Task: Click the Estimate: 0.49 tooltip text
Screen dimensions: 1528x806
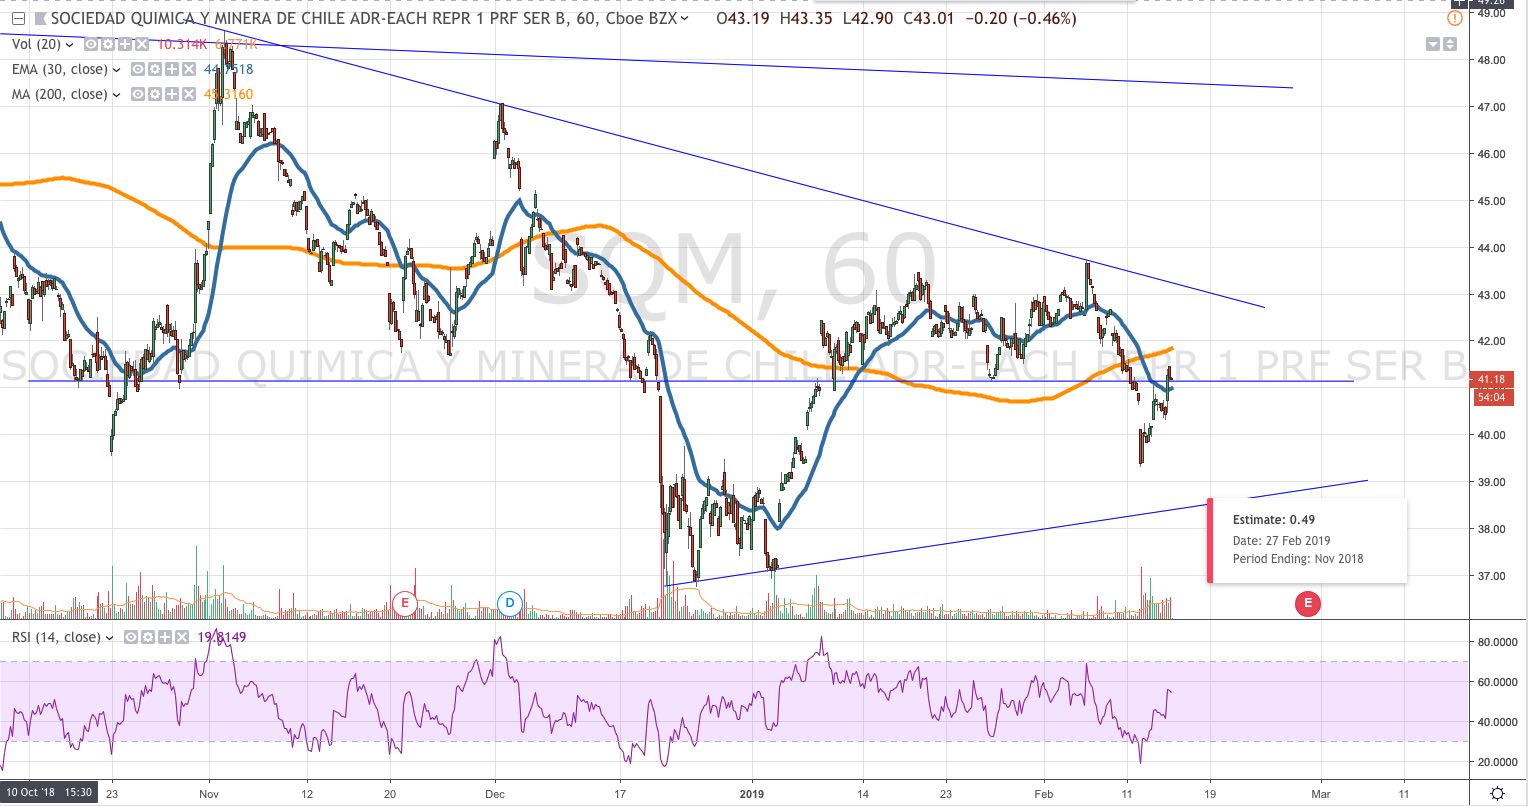Action: coord(1273,520)
